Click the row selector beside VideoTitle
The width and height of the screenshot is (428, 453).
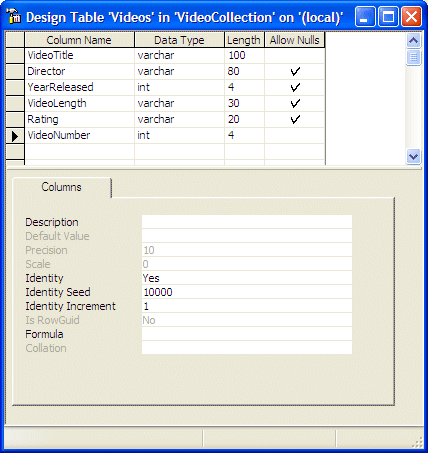click(15, 55)
